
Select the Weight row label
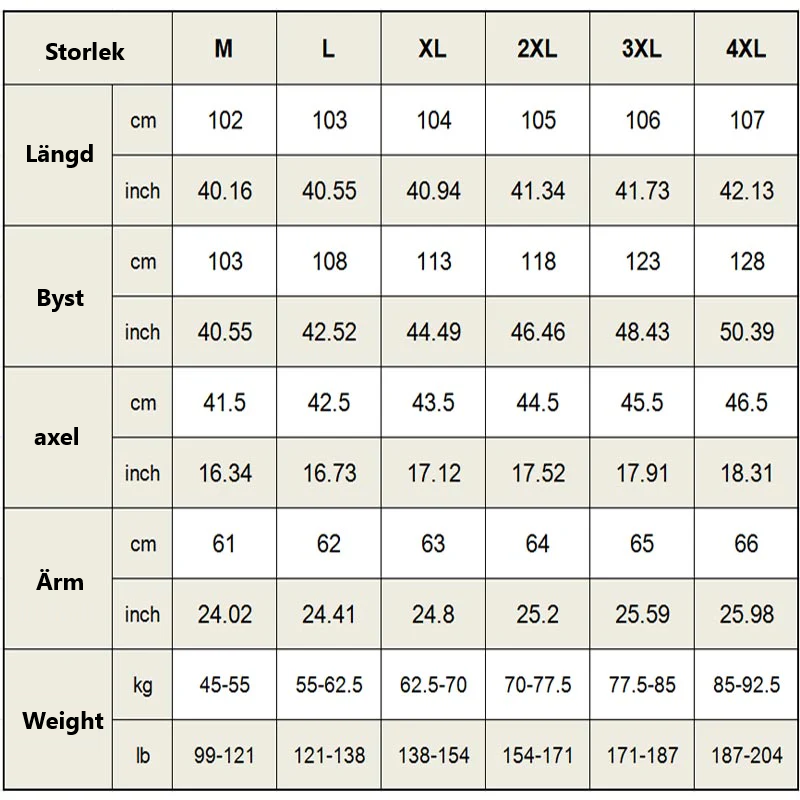tap(63, 720)
